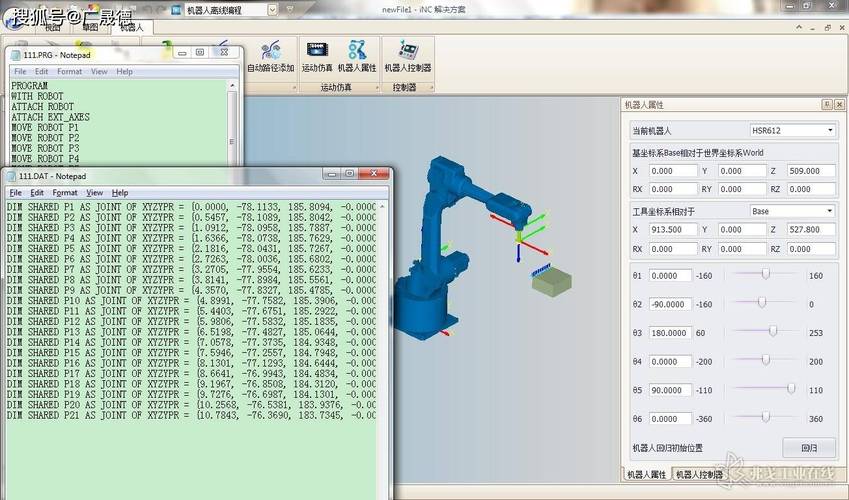Screen dimensions: 849x500
Task: Adjust the θ3 joint slider handle
Action: 773,331
